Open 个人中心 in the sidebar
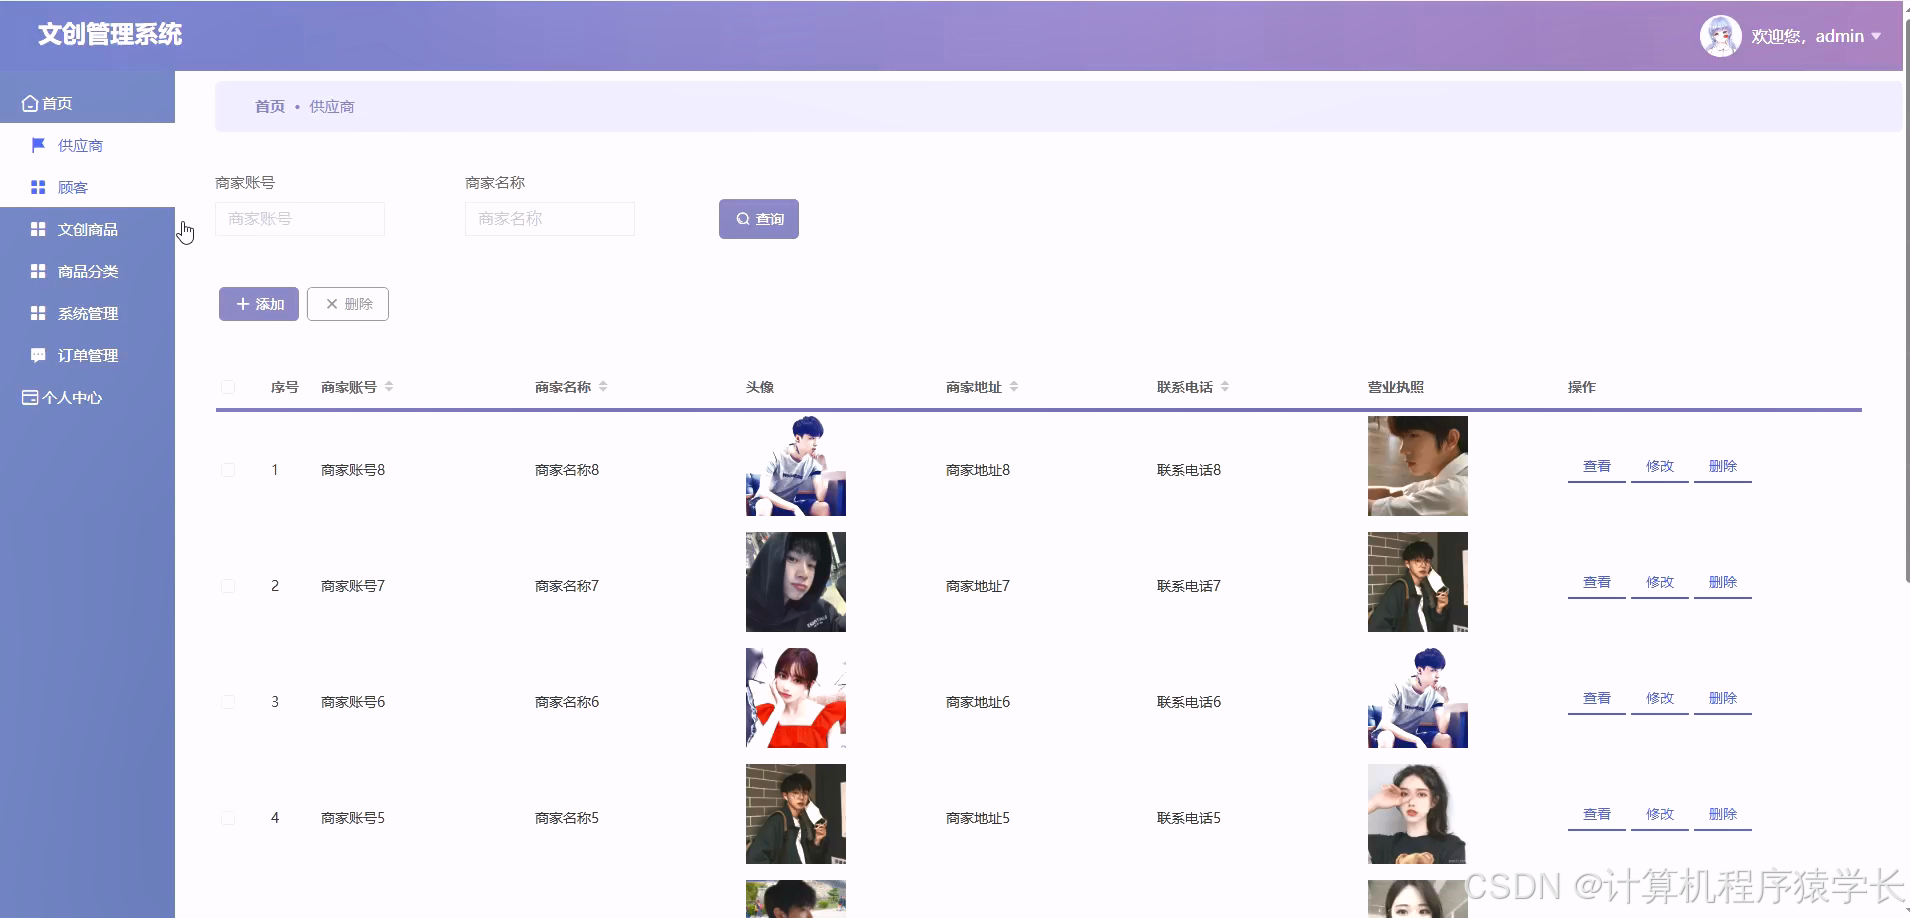This screenshot has height=918, width=1910. coord(87,397)
